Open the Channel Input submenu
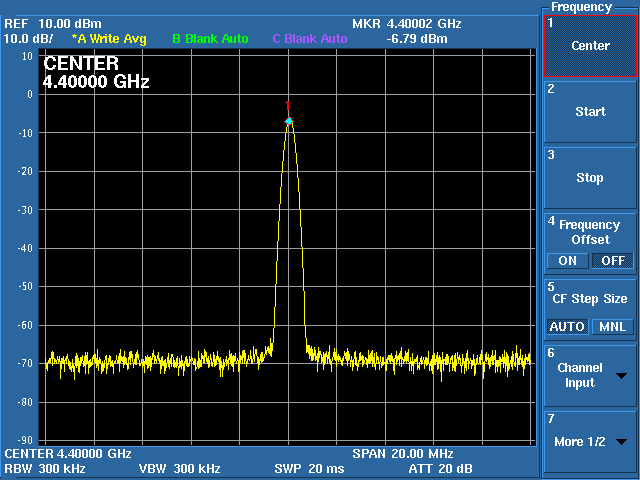 [x=590, y=376]
